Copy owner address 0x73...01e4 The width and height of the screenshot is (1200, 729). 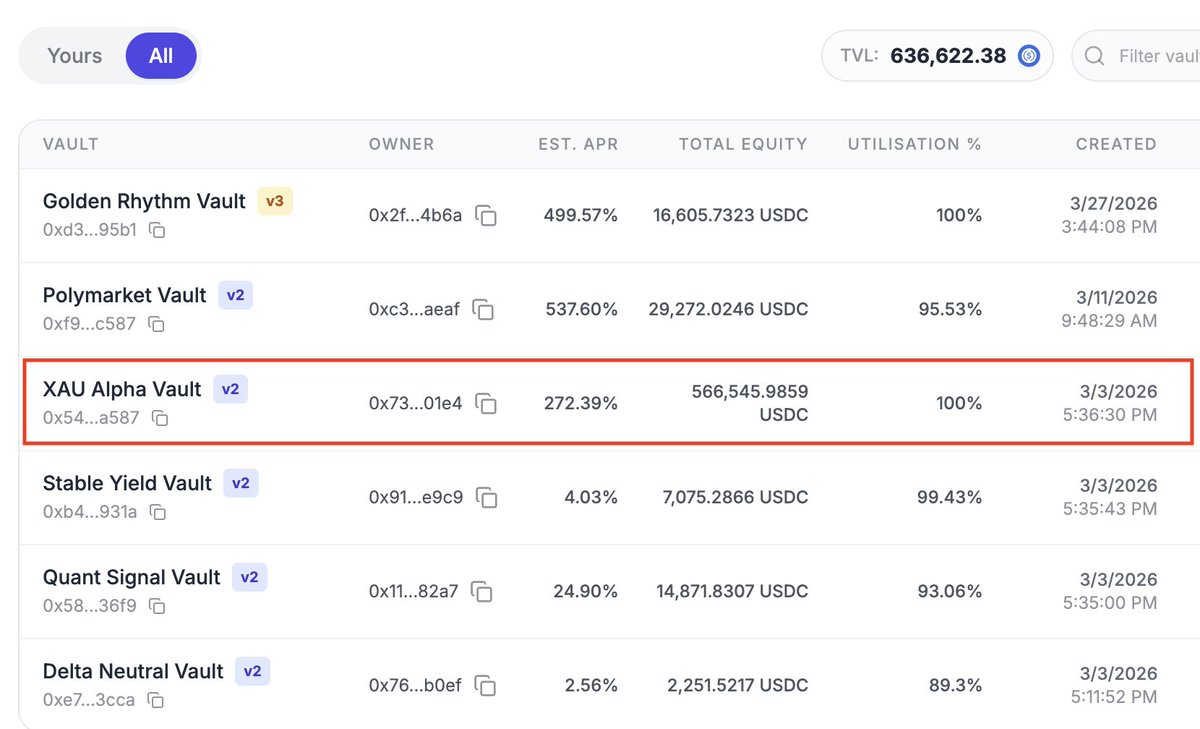[x=486, y=403]
